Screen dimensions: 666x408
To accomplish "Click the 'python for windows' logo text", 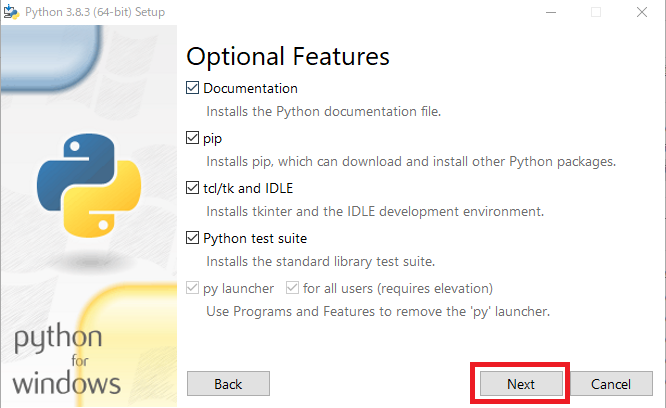I will pyautogui.click(x=68, y=360).
